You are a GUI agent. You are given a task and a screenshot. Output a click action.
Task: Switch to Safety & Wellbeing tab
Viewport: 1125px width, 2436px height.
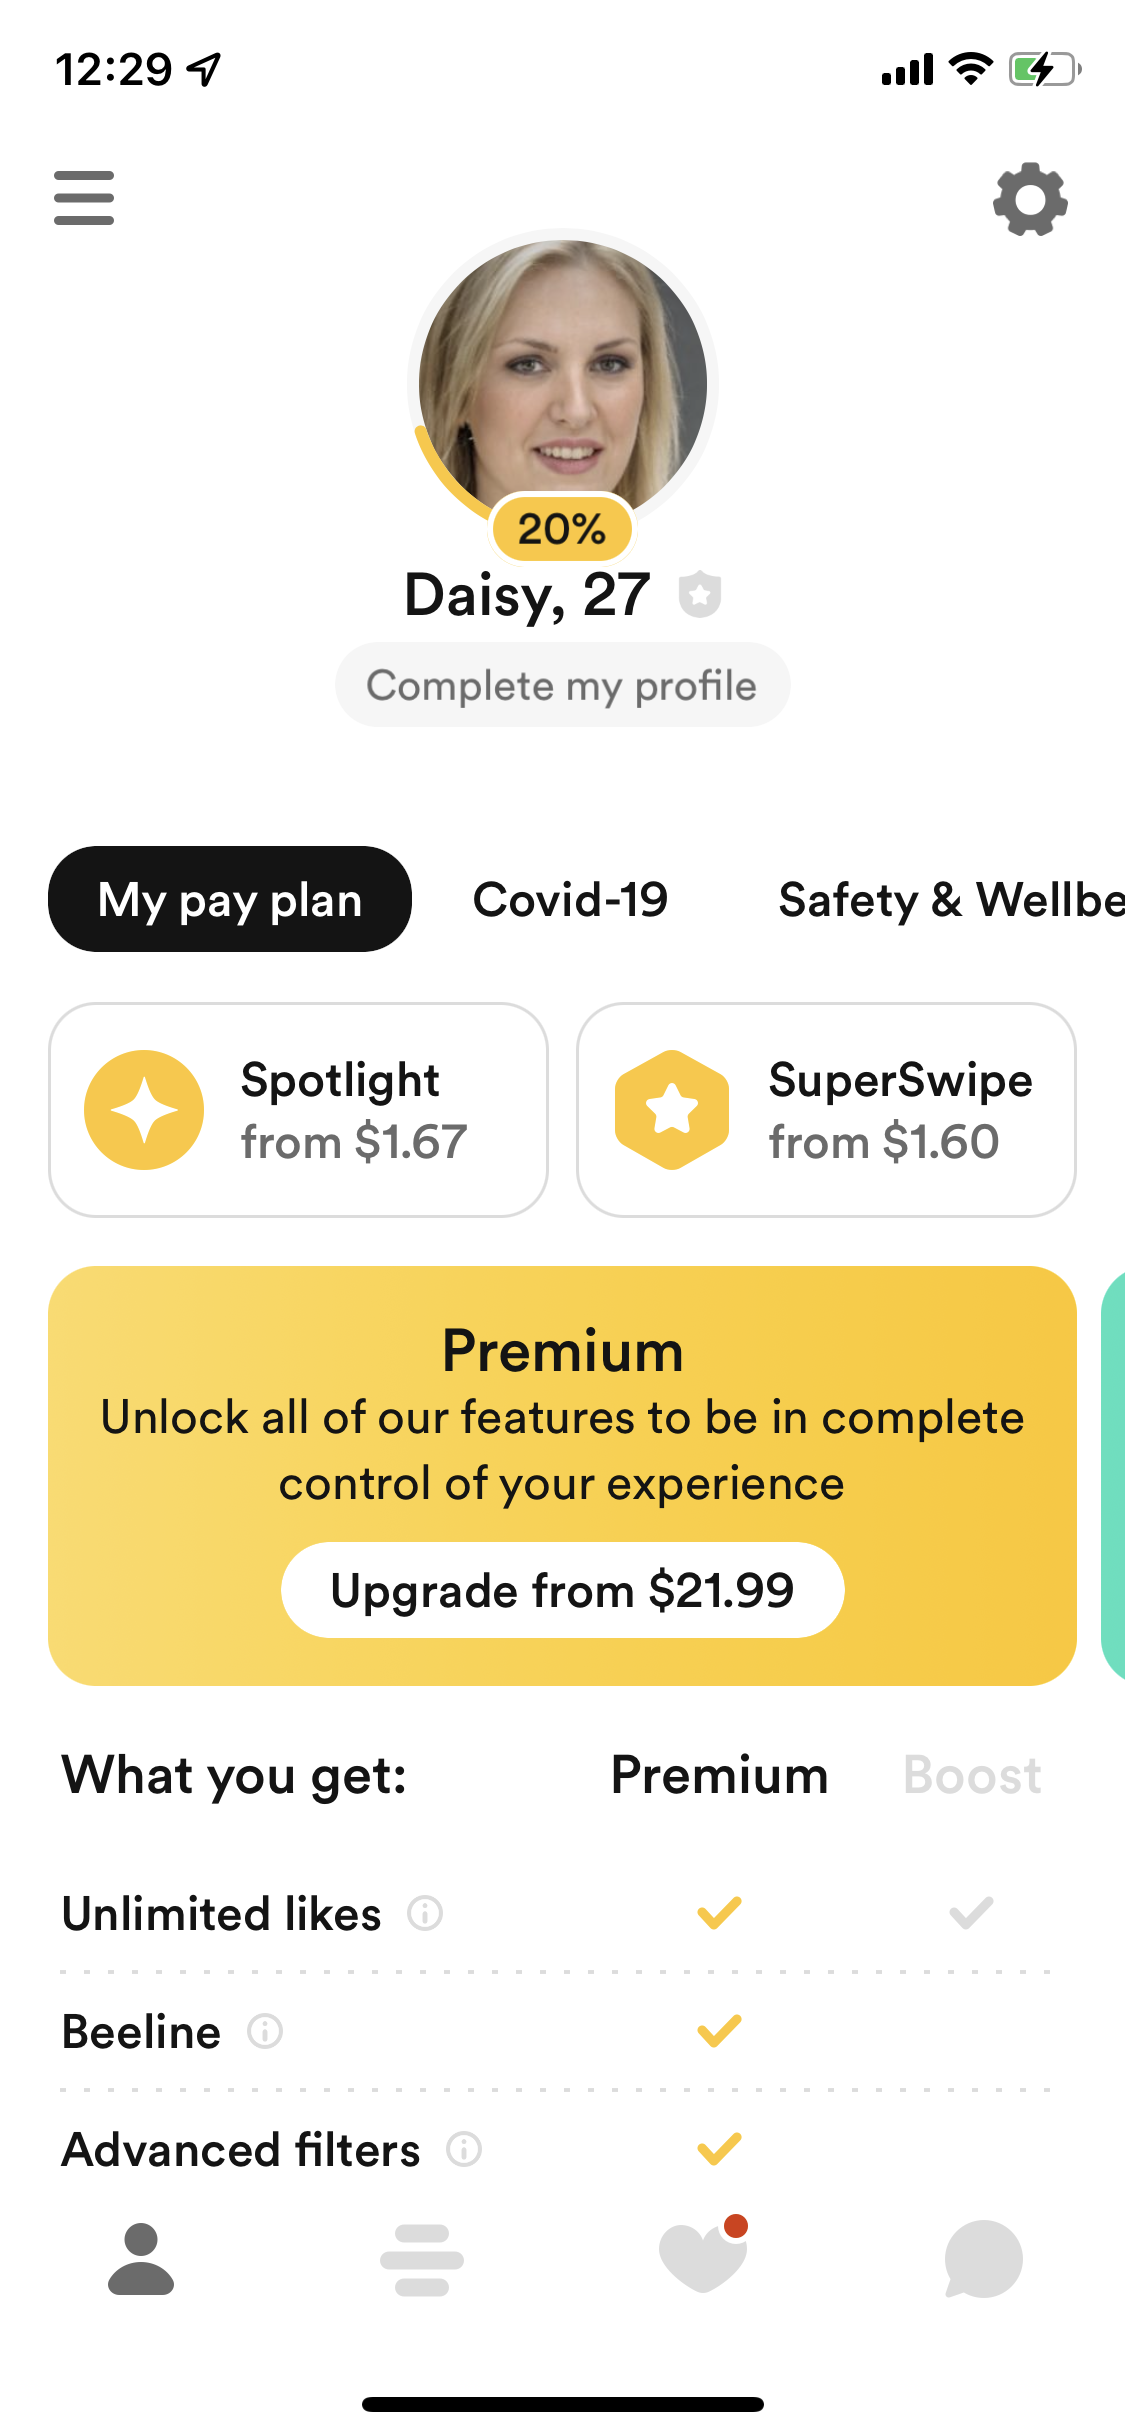pyautogui.click(x=950, y=899)
